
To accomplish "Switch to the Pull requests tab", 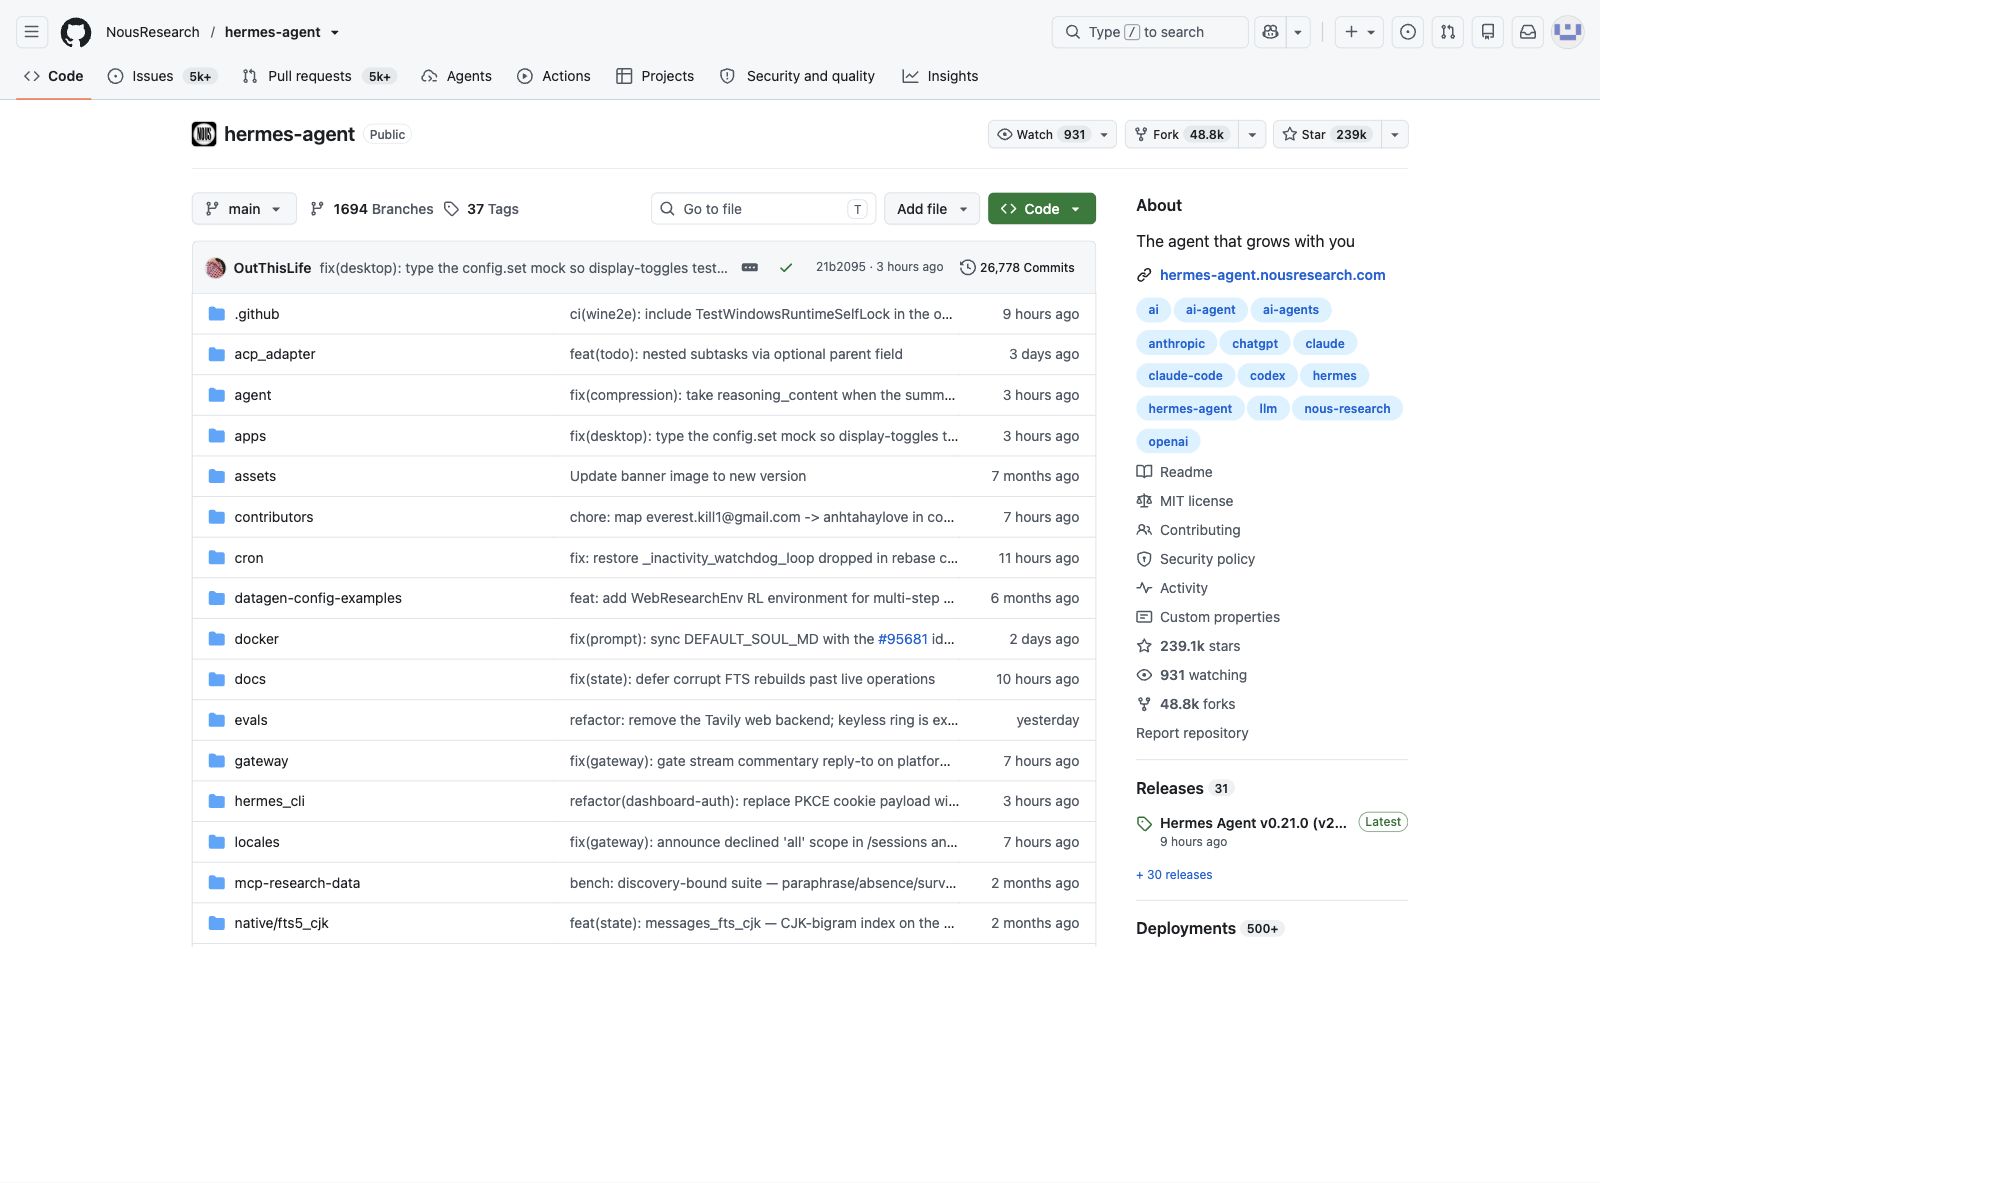I will click(319, 76).
